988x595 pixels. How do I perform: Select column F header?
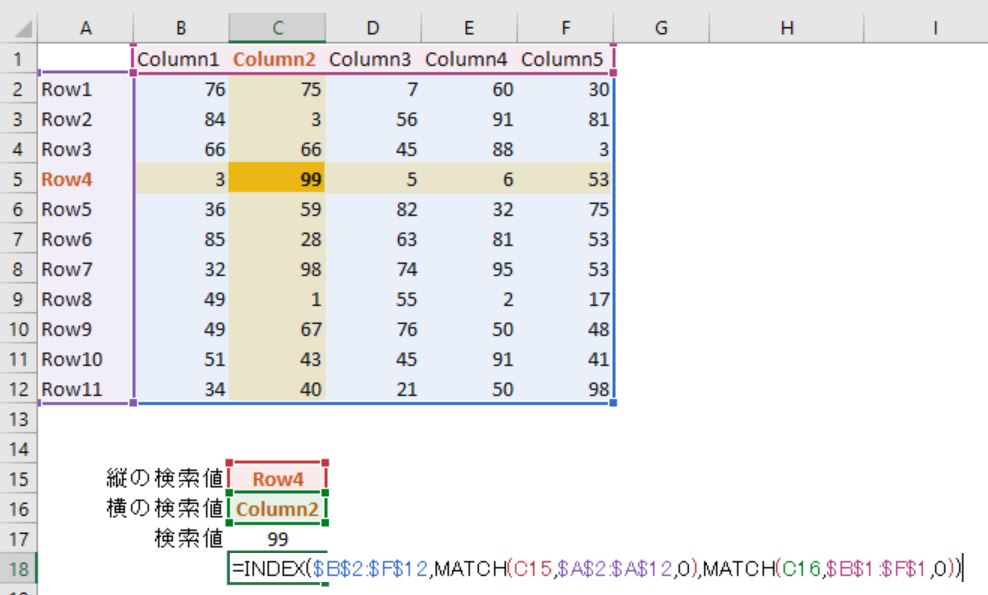click(565, 28)
